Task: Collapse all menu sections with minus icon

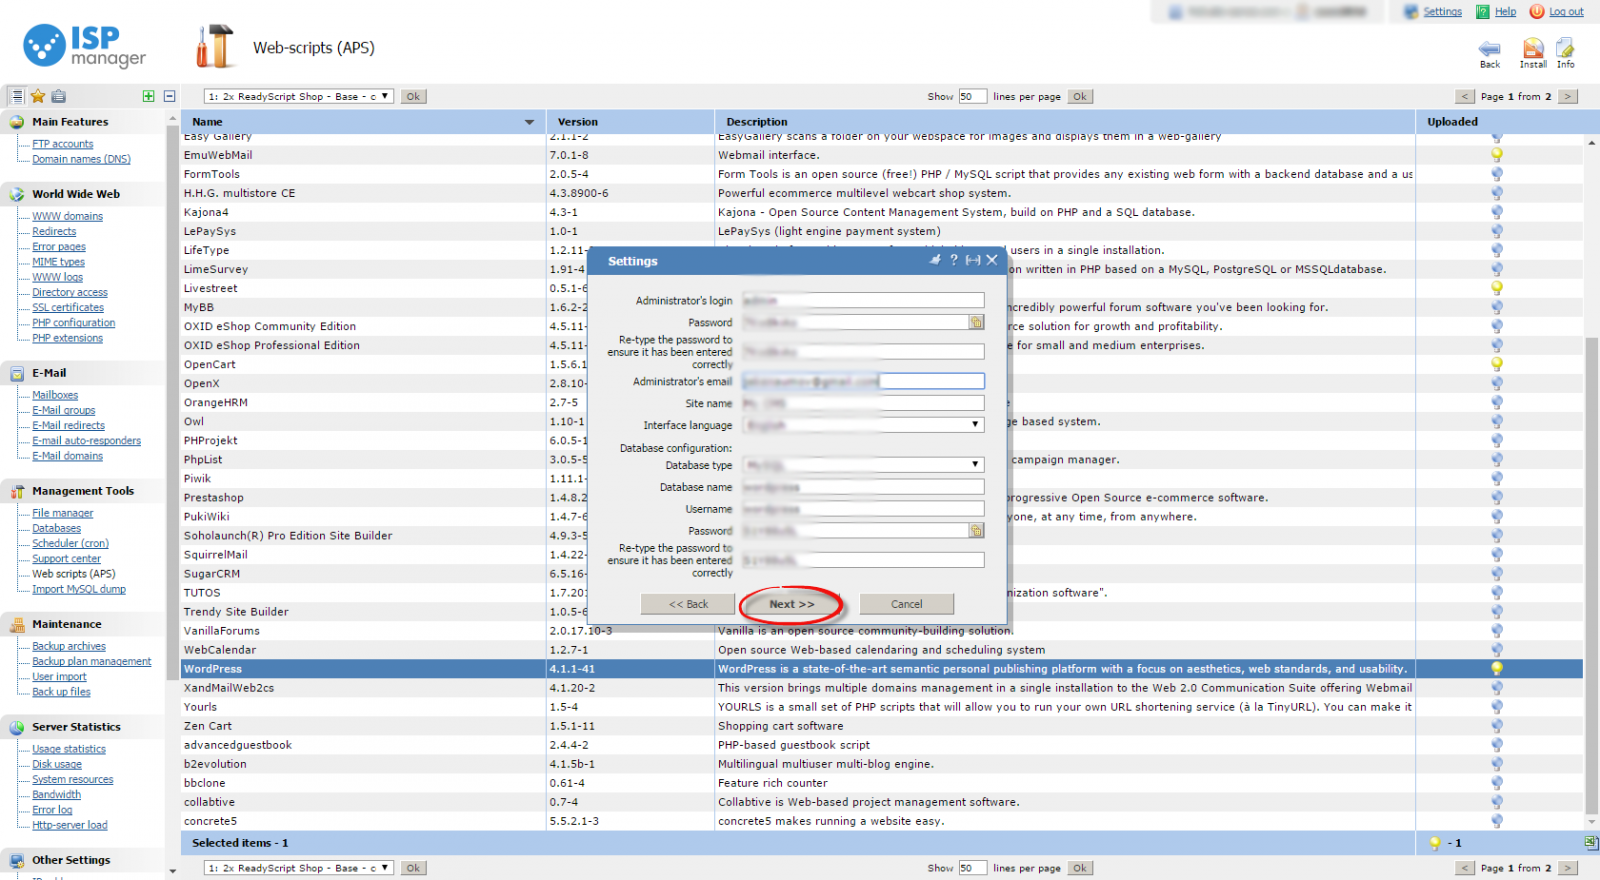Action: coord(169,96)
